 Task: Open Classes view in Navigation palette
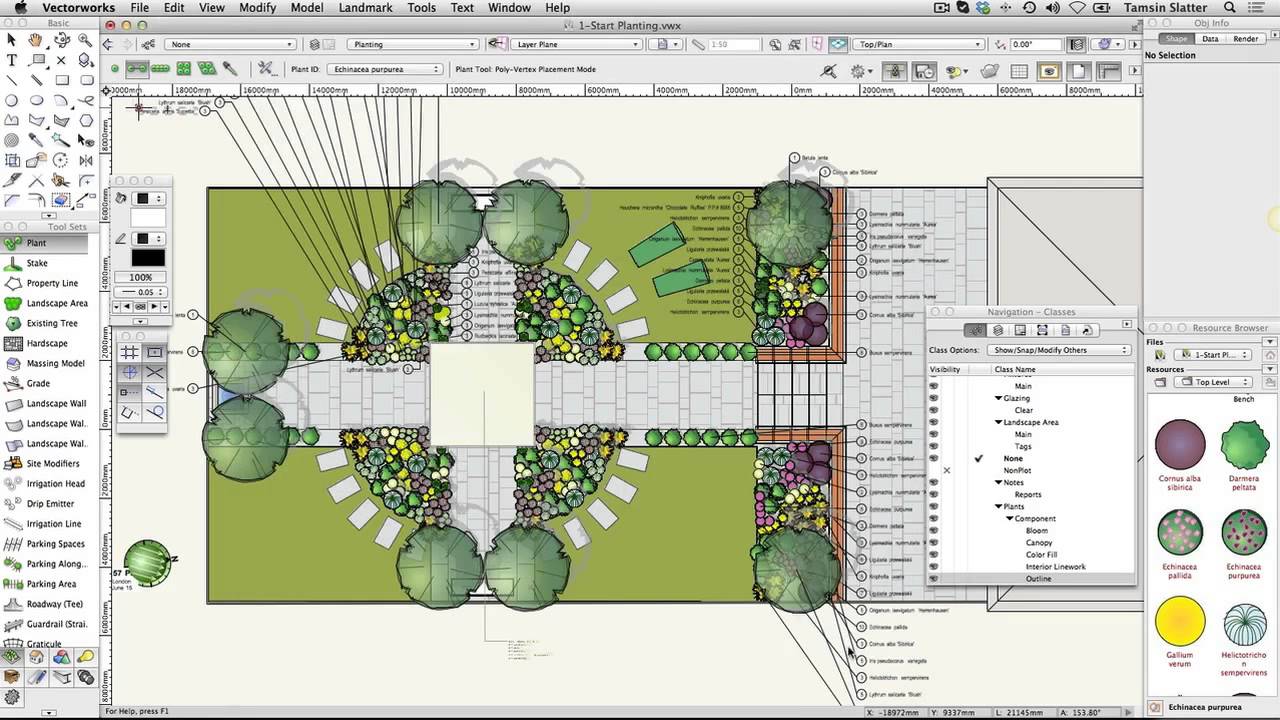pyautogui.click(x=976, y=330)
